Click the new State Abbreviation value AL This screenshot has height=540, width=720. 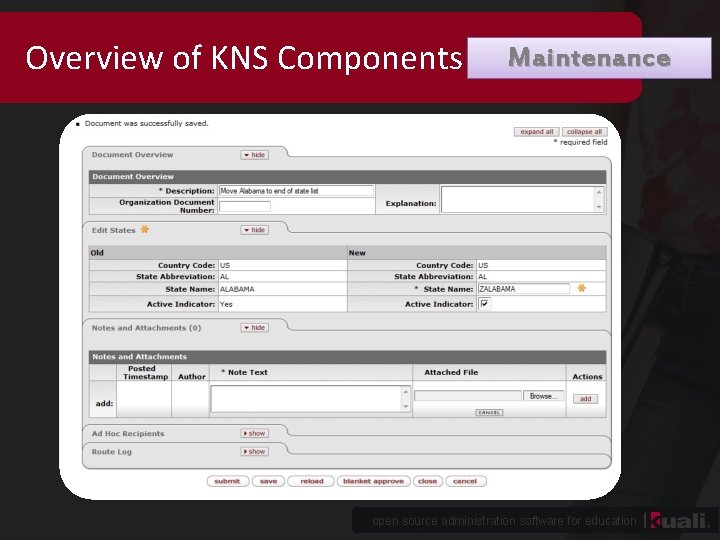[482, 276]
